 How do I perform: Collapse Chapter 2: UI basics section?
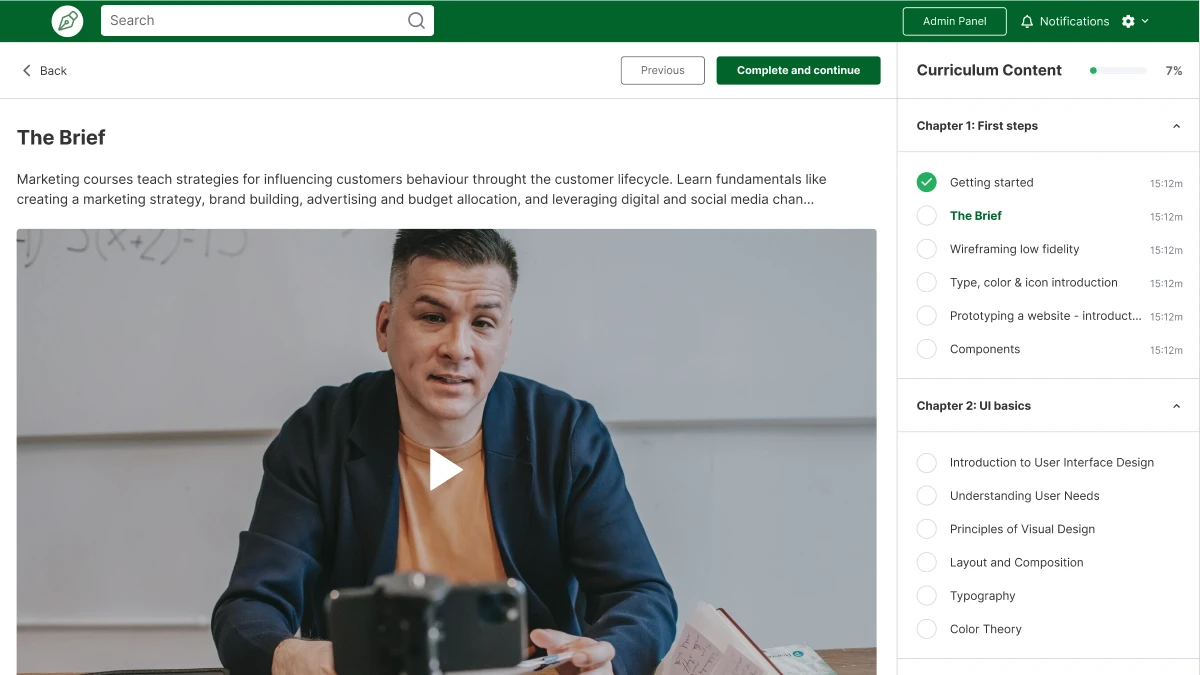click(1176, 406)
